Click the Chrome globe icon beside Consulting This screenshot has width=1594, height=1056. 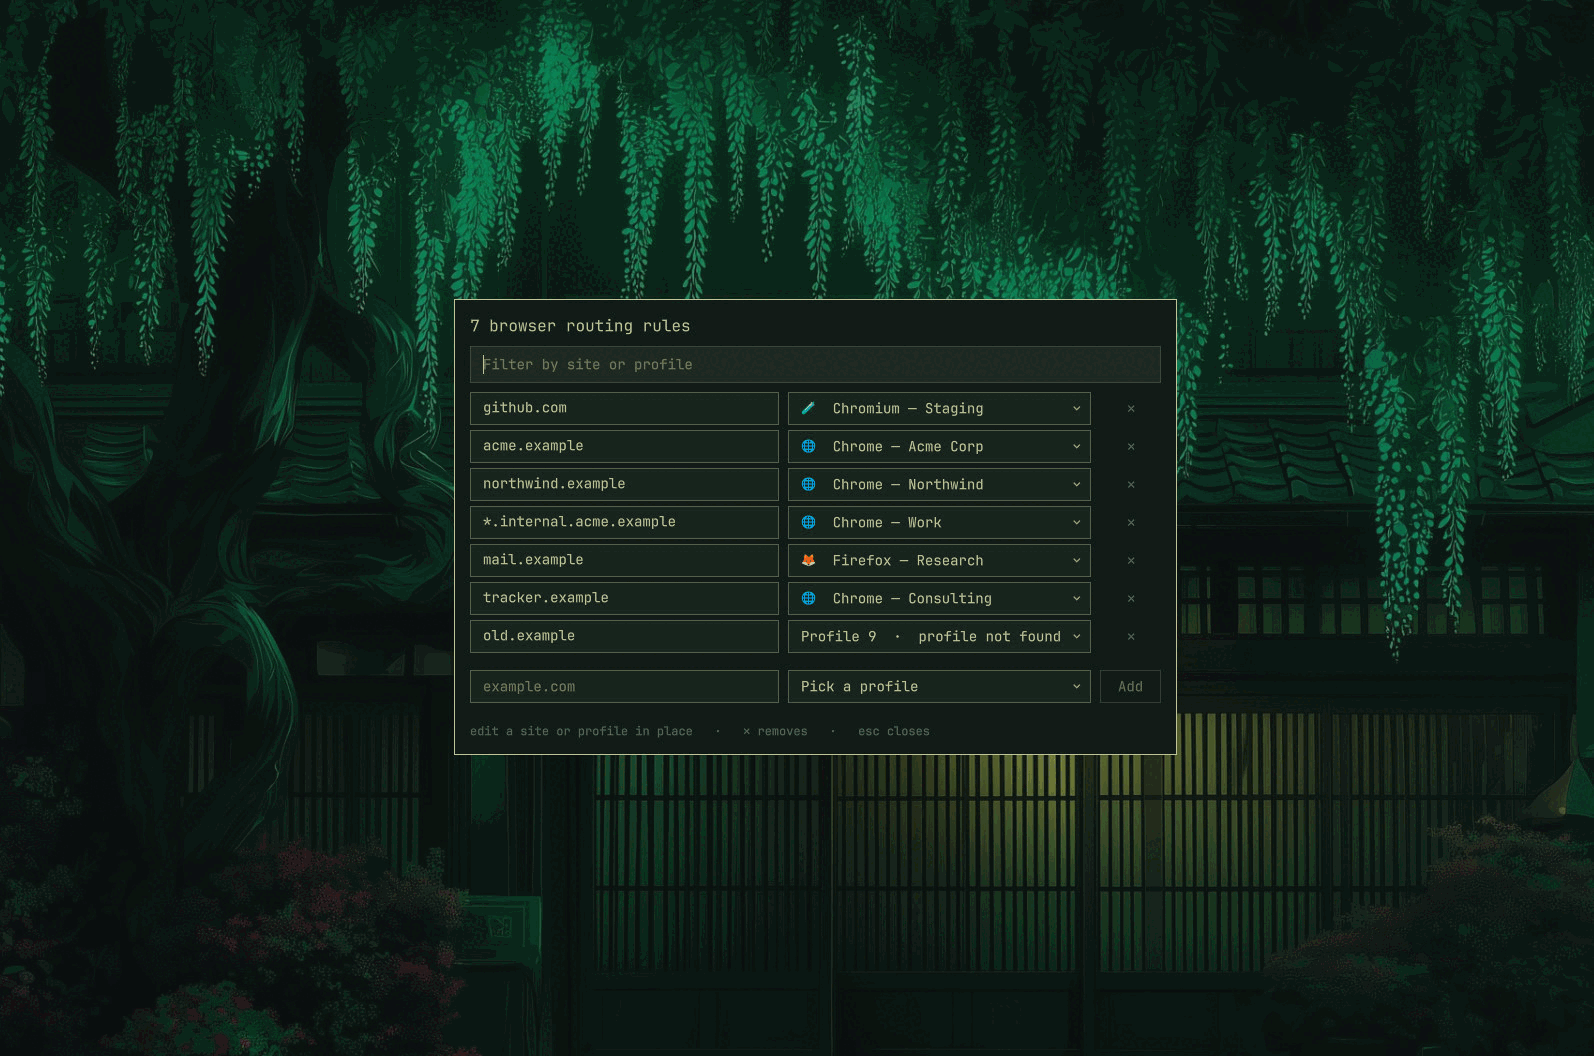tap(808, 598)
